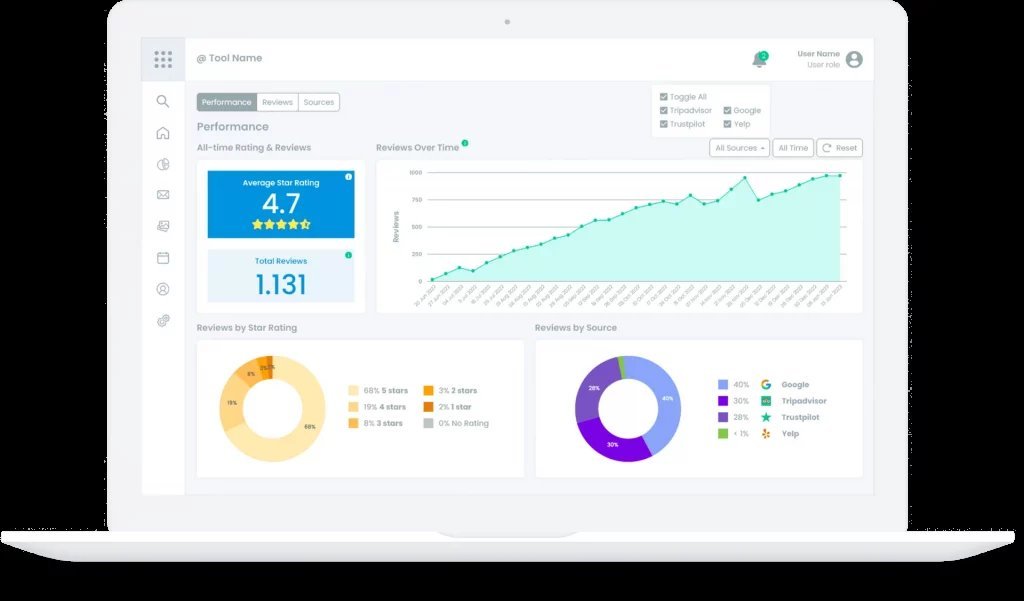Switch to the Reviews tab
Image resolution: width=1024 pixels, height=601 pixels.
click(x=278, y=102)
